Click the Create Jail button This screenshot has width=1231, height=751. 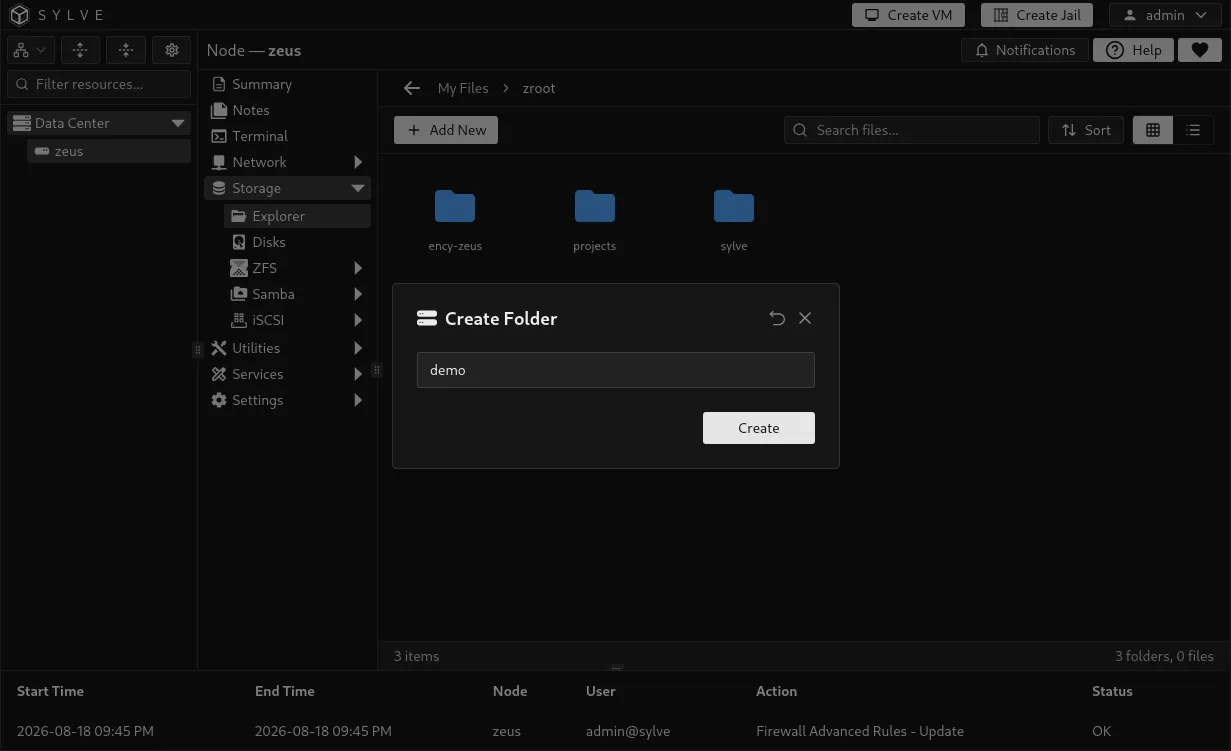(1036, 15)
